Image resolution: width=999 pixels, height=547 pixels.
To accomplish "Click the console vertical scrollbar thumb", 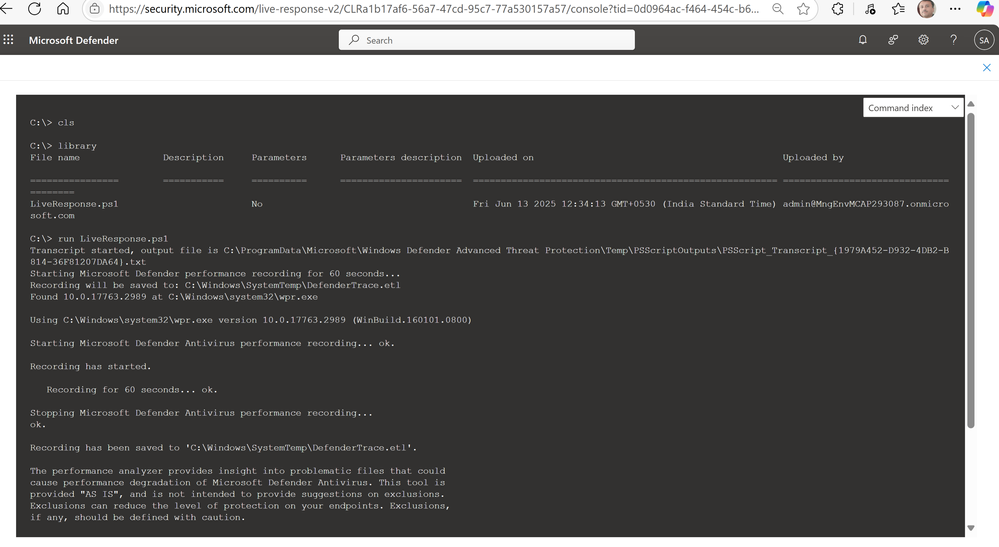I will pos(971,271).
